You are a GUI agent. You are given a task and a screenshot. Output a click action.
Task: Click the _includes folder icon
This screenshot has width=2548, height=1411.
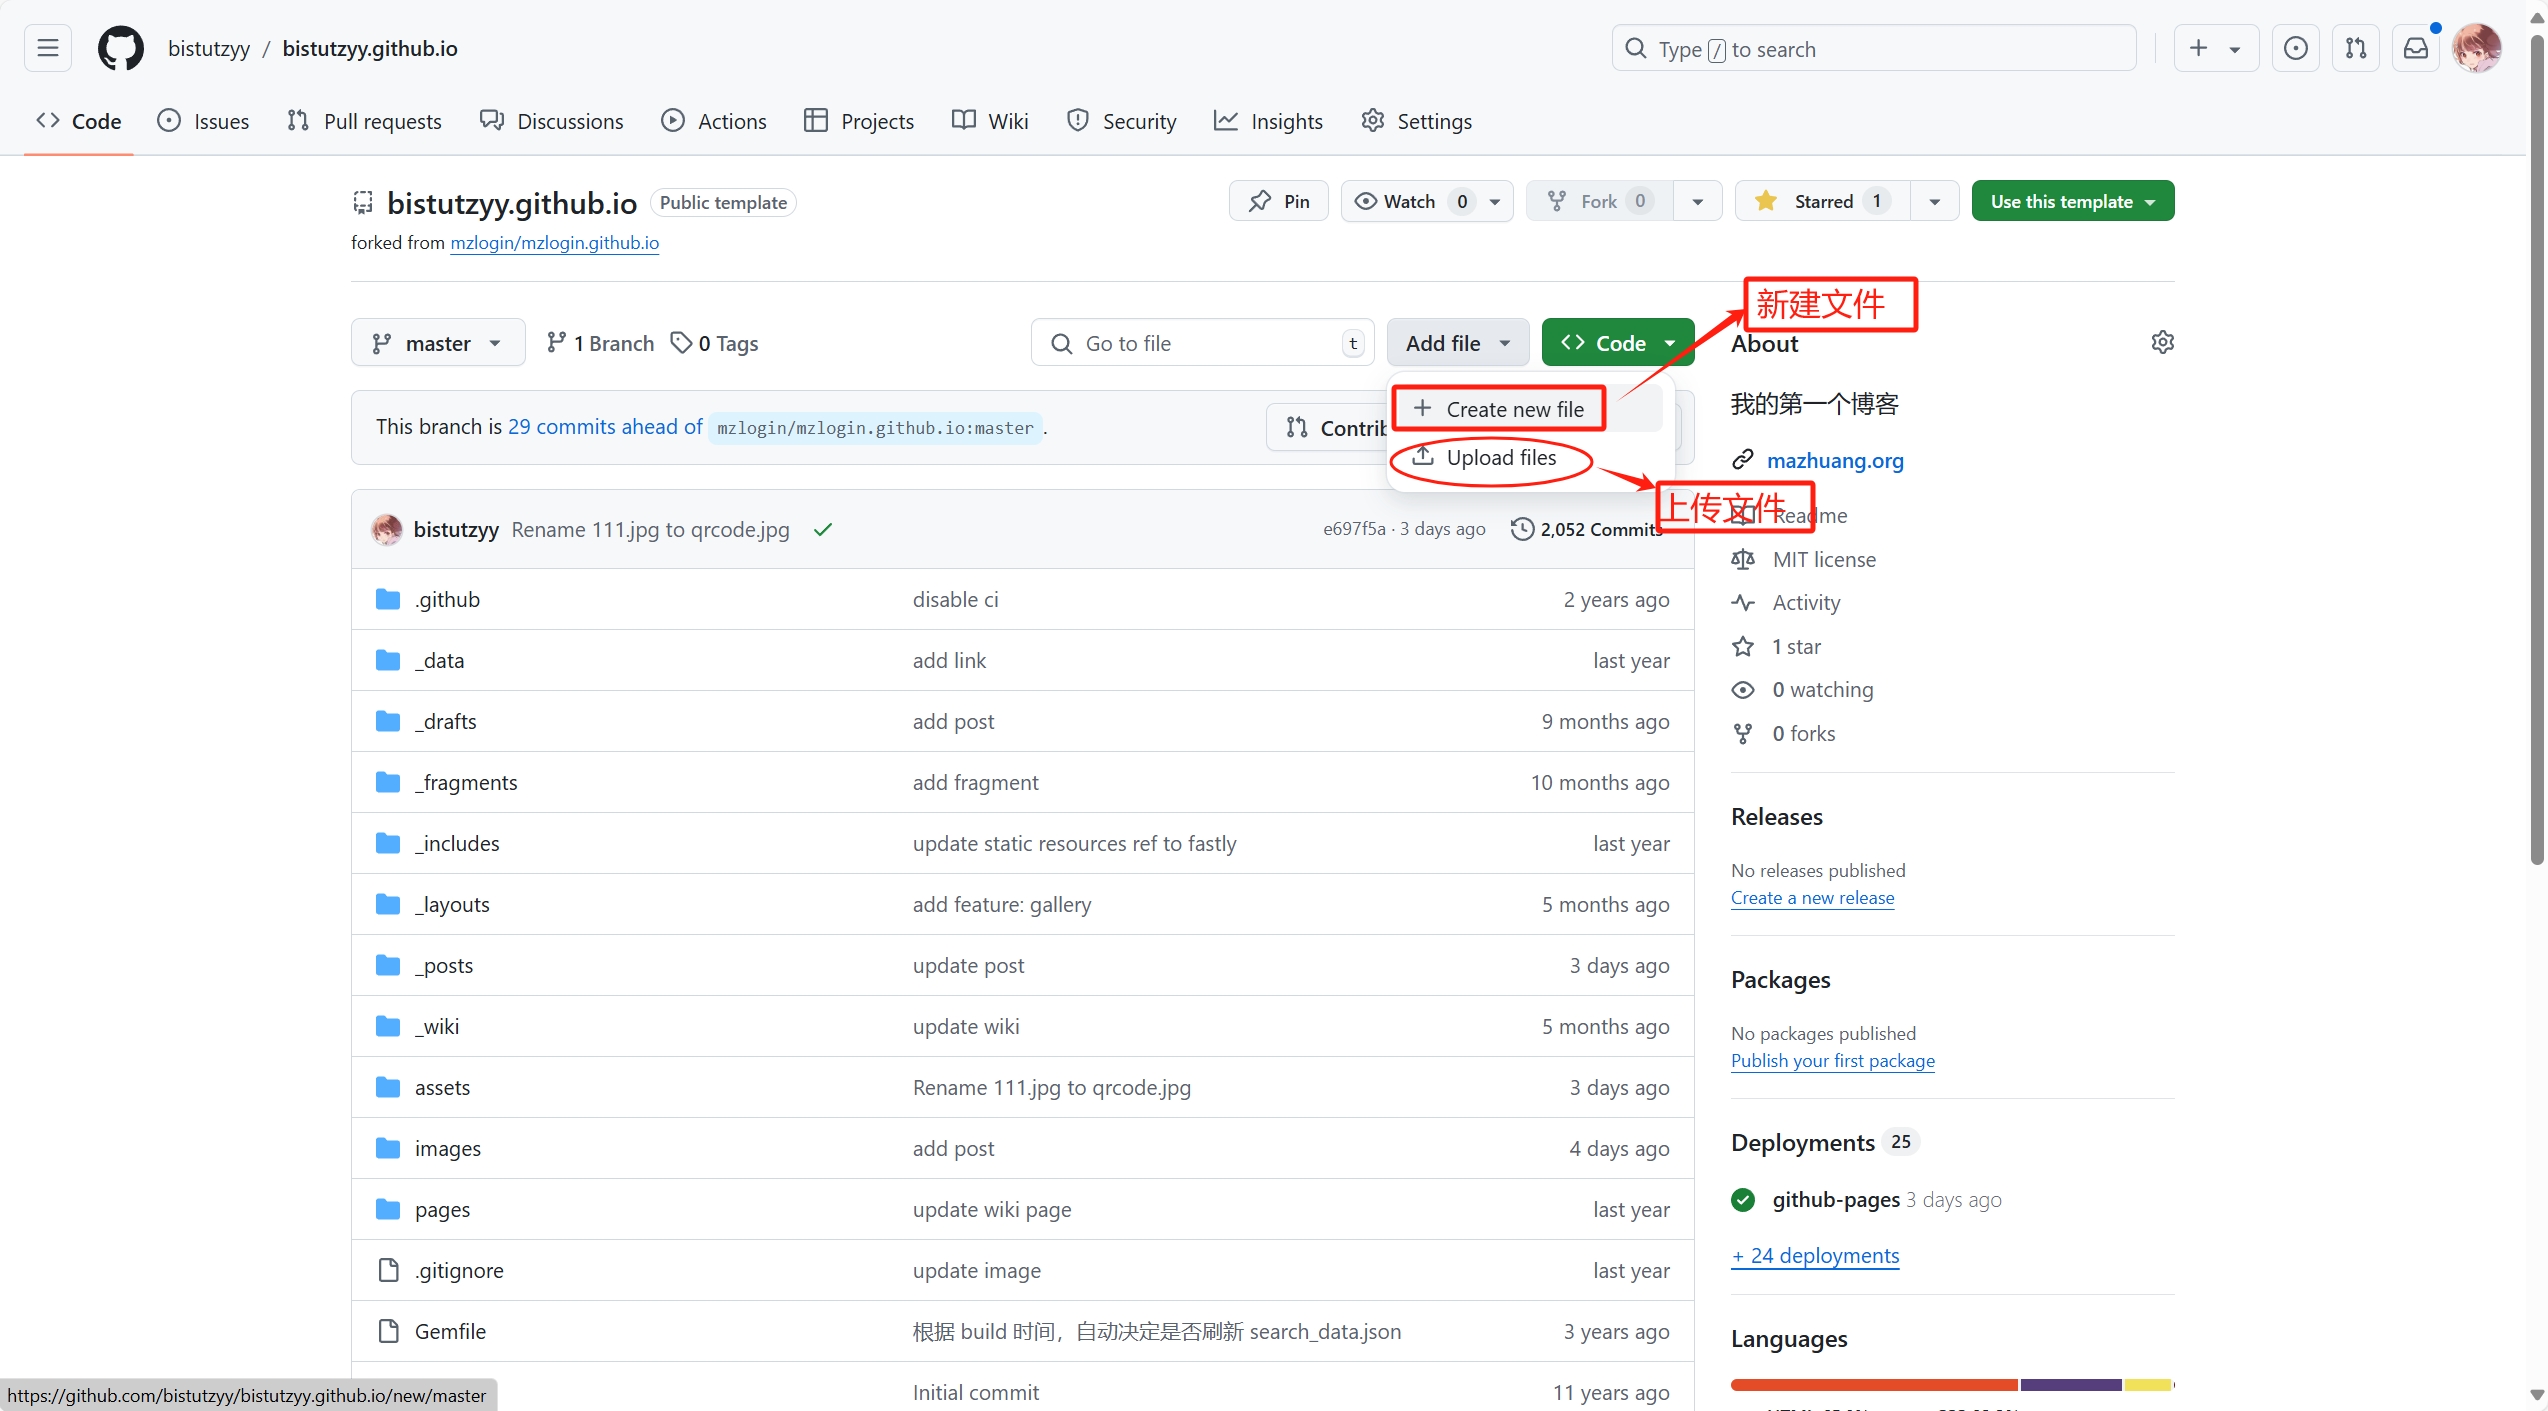(388, 843)
